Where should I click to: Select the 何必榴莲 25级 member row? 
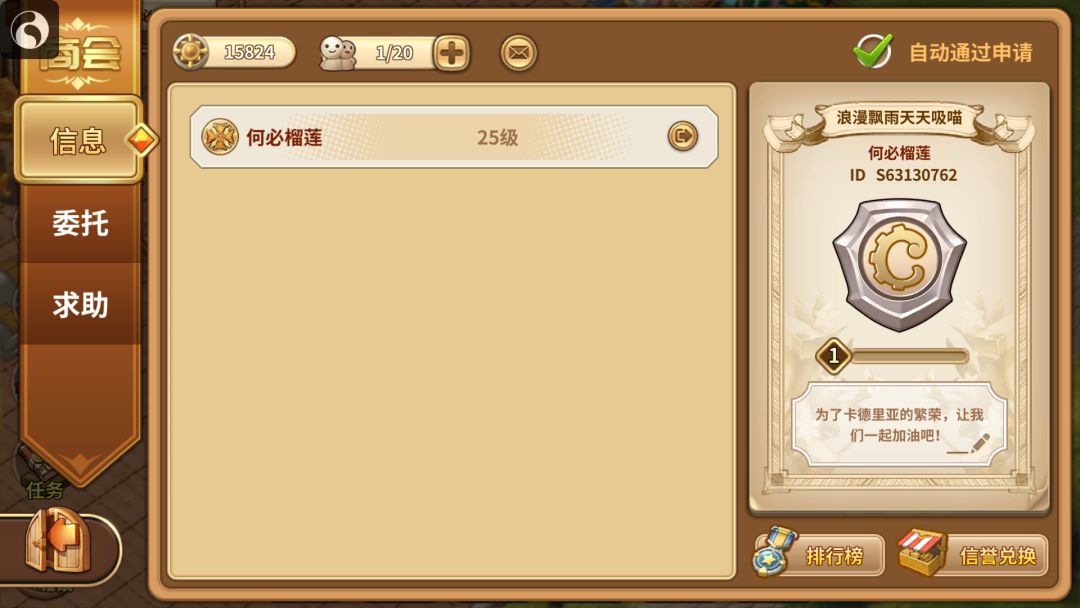click(x=454, y=136)
